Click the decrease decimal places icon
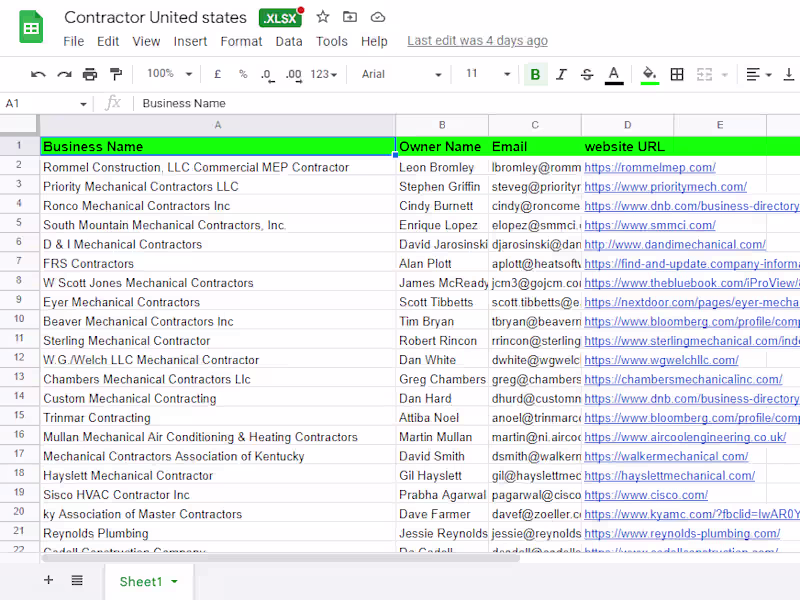The image size is (800, 600). click(x=265, y=74)
